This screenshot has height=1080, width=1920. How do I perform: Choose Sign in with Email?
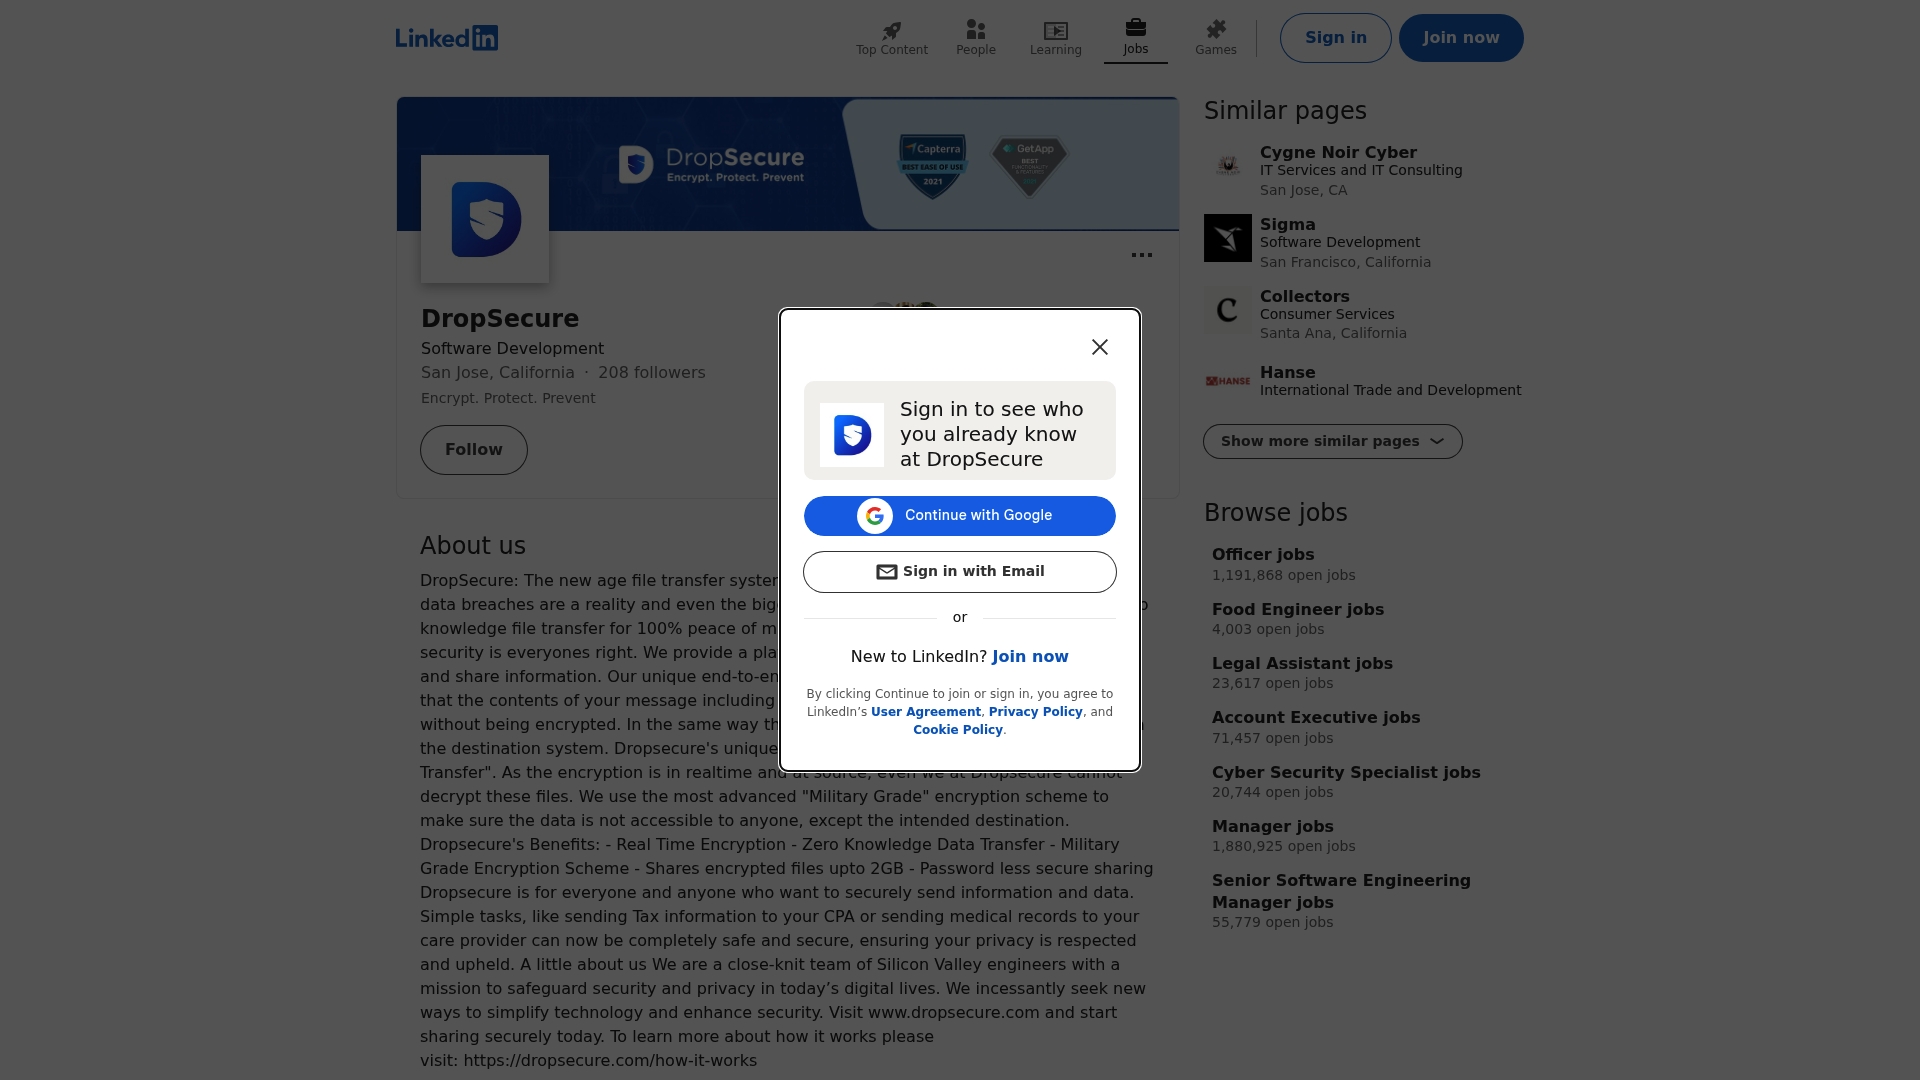click(x=960, y=572)
